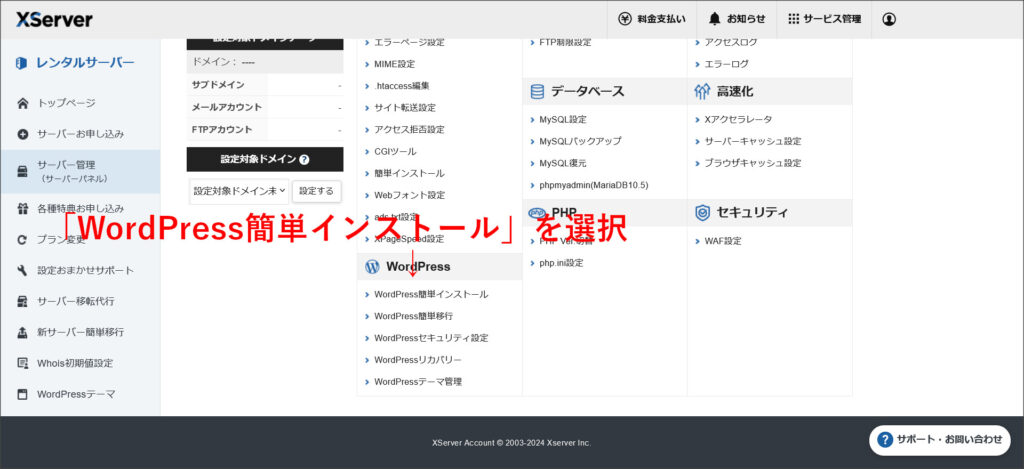
Task: Open WordPressセキュリティ設定 link
Action: [431, 338]
